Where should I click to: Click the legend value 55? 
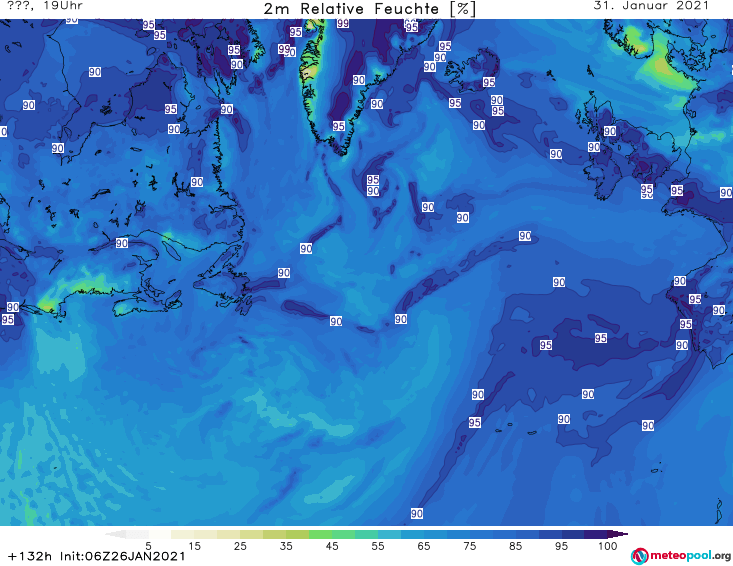(378, 546)
